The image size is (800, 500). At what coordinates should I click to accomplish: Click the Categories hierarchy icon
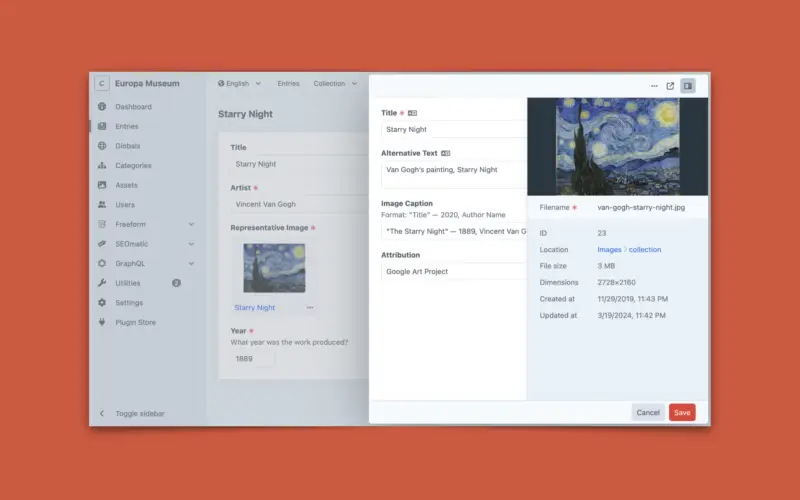102,165
